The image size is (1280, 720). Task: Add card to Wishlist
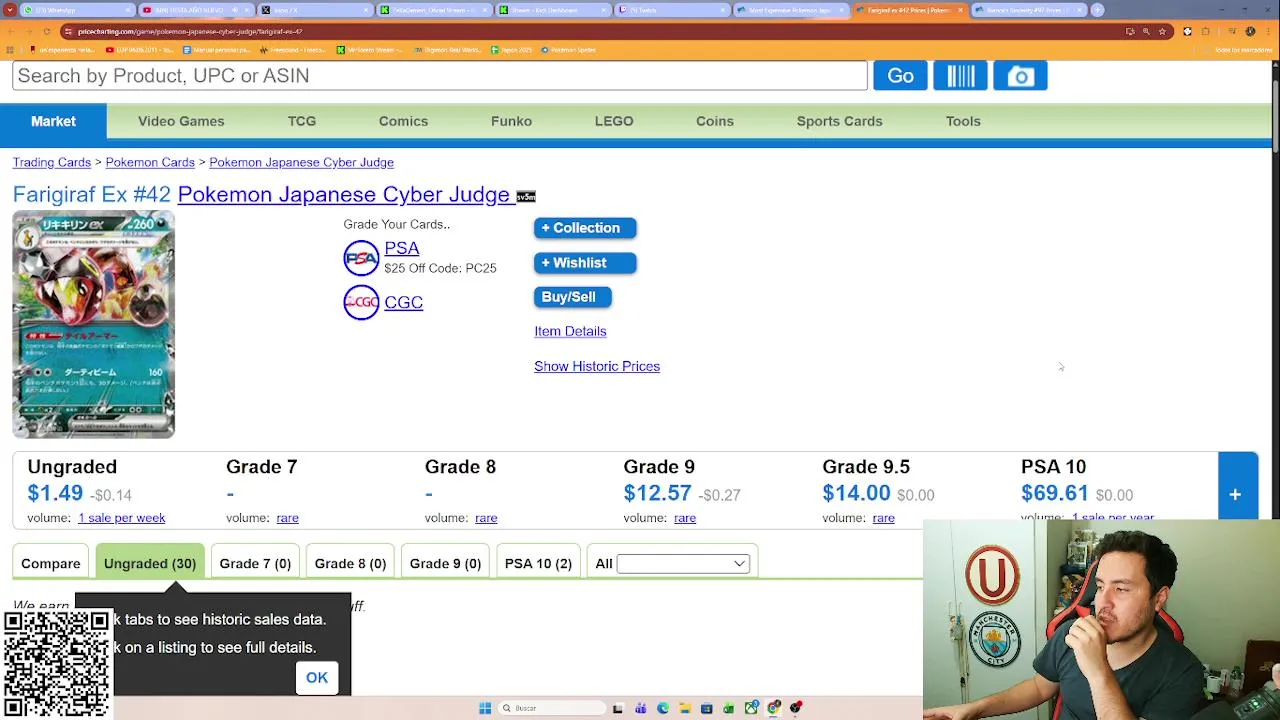click(585, 263)
